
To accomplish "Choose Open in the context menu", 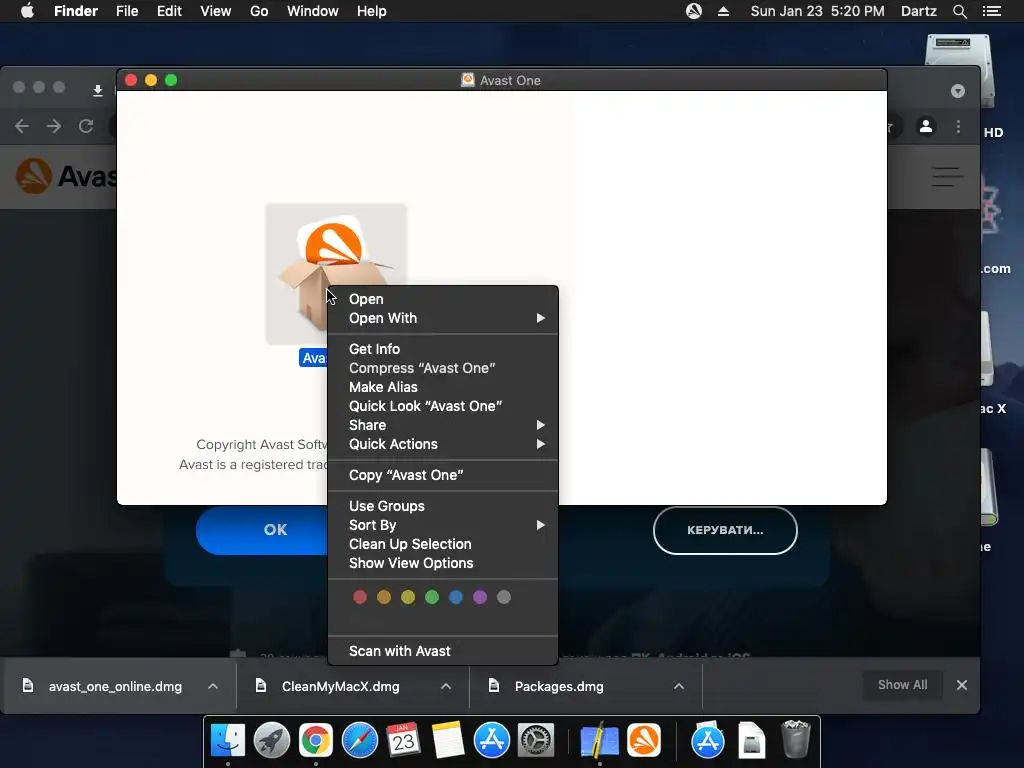I will tap(443, 299).
